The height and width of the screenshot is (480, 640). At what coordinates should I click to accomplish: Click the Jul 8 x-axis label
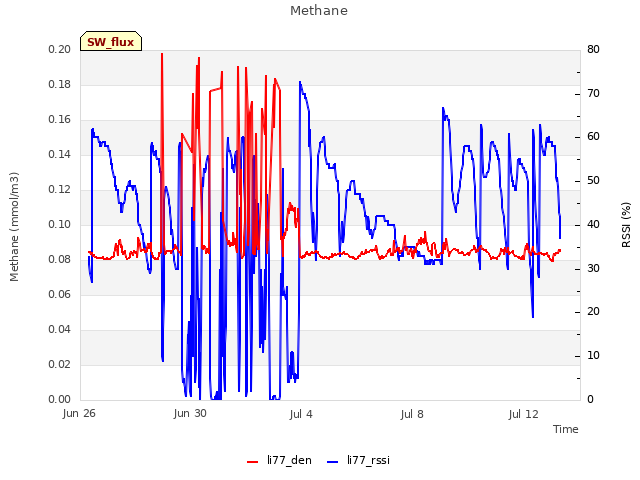point(412,414)
